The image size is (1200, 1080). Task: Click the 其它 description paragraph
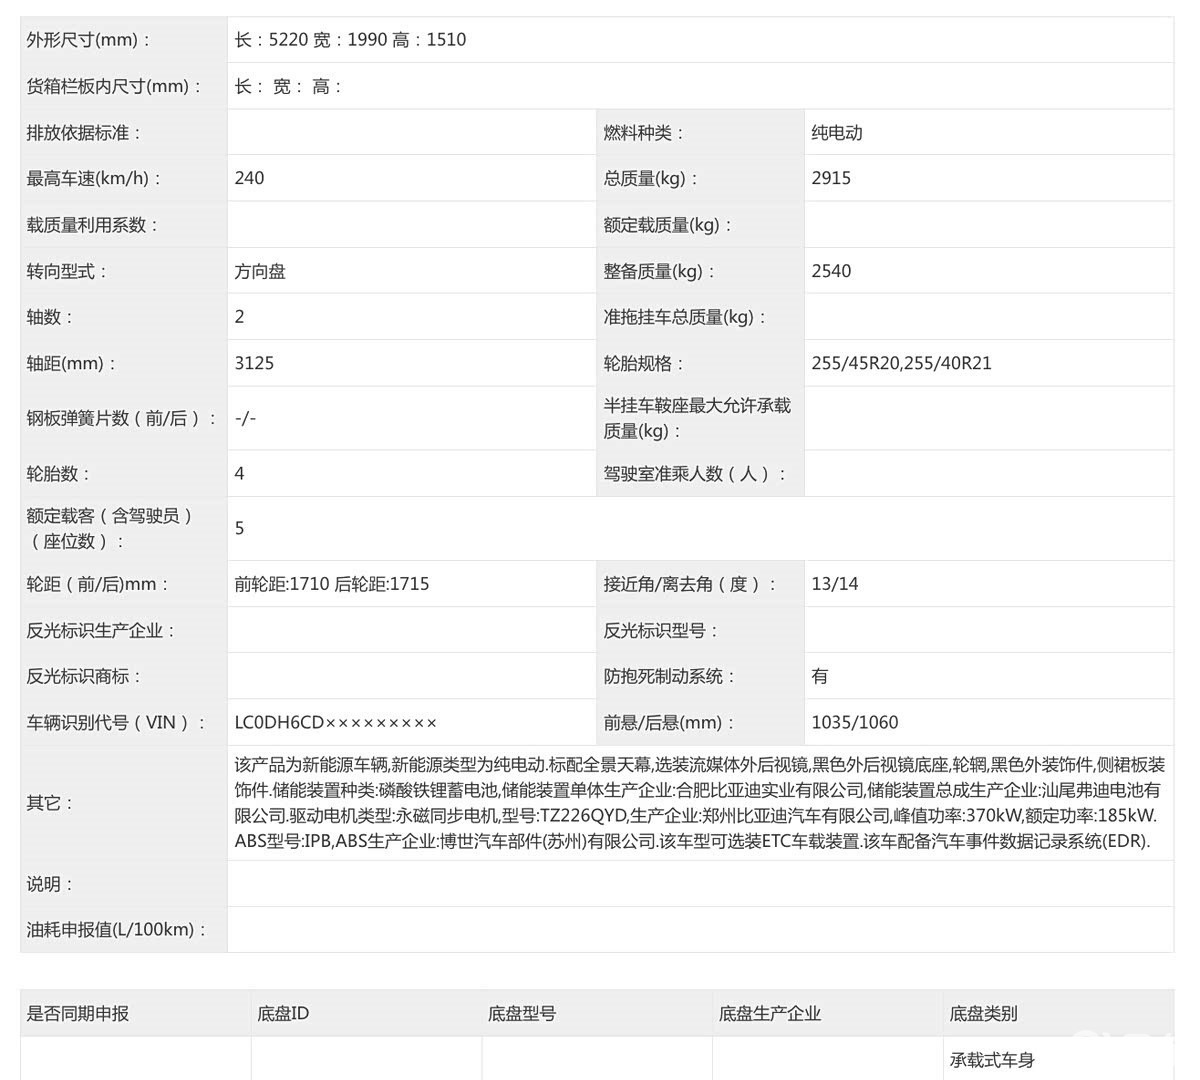click(699, 803)
